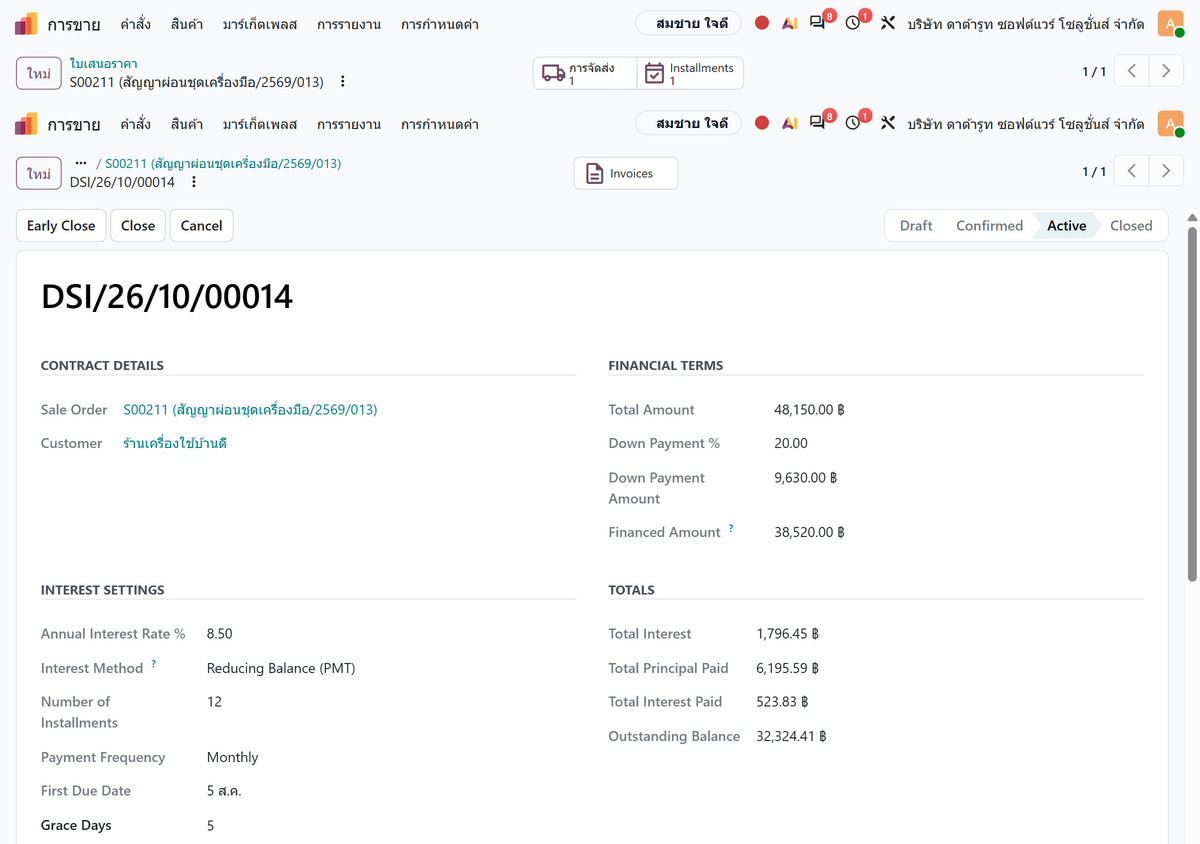Go back to the ใบเสนอราคา breadcrumb

click(104, 64)
